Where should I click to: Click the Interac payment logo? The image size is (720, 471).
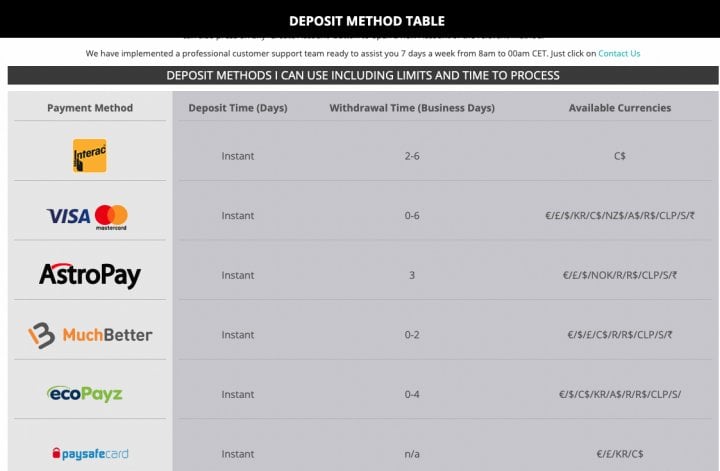[x=90, y=156]
